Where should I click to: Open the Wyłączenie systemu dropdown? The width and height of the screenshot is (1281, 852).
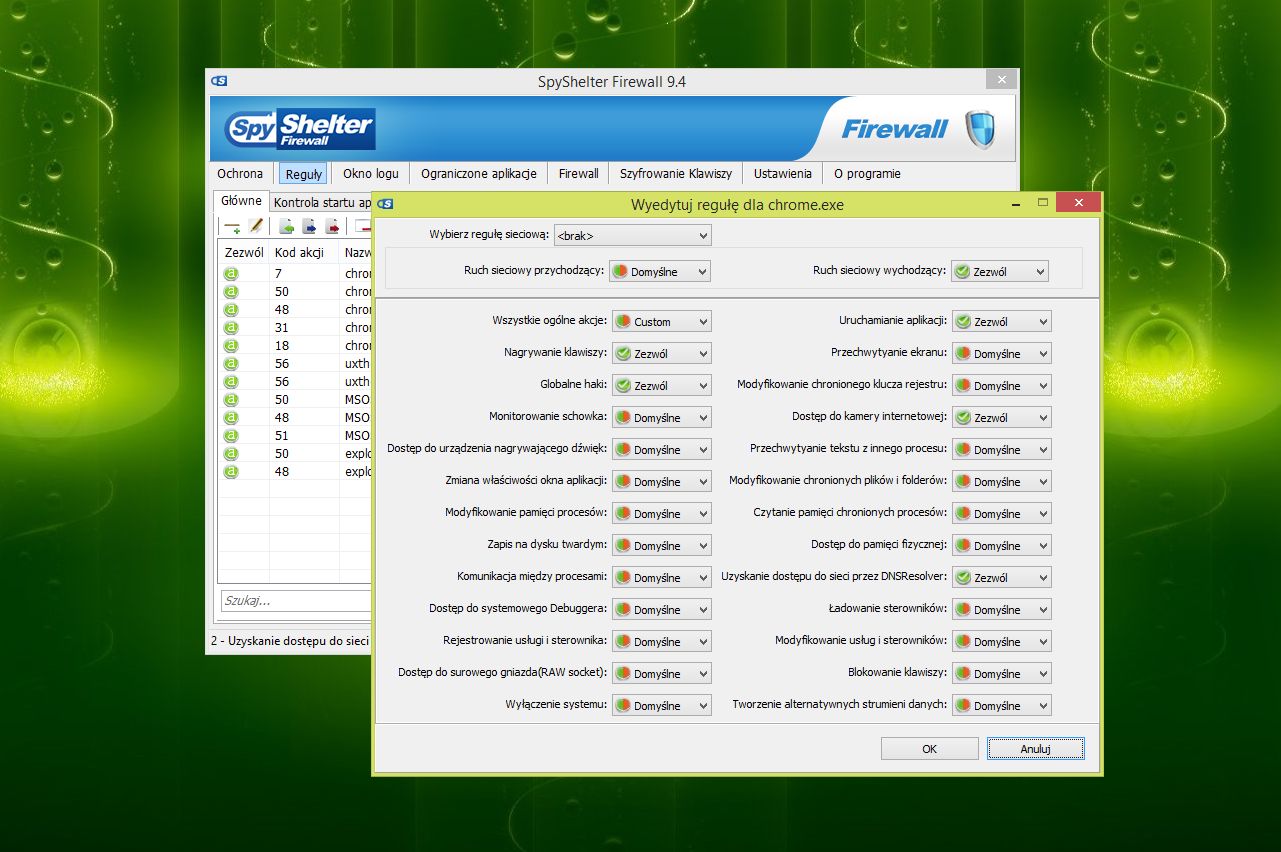tap(661, 706)
